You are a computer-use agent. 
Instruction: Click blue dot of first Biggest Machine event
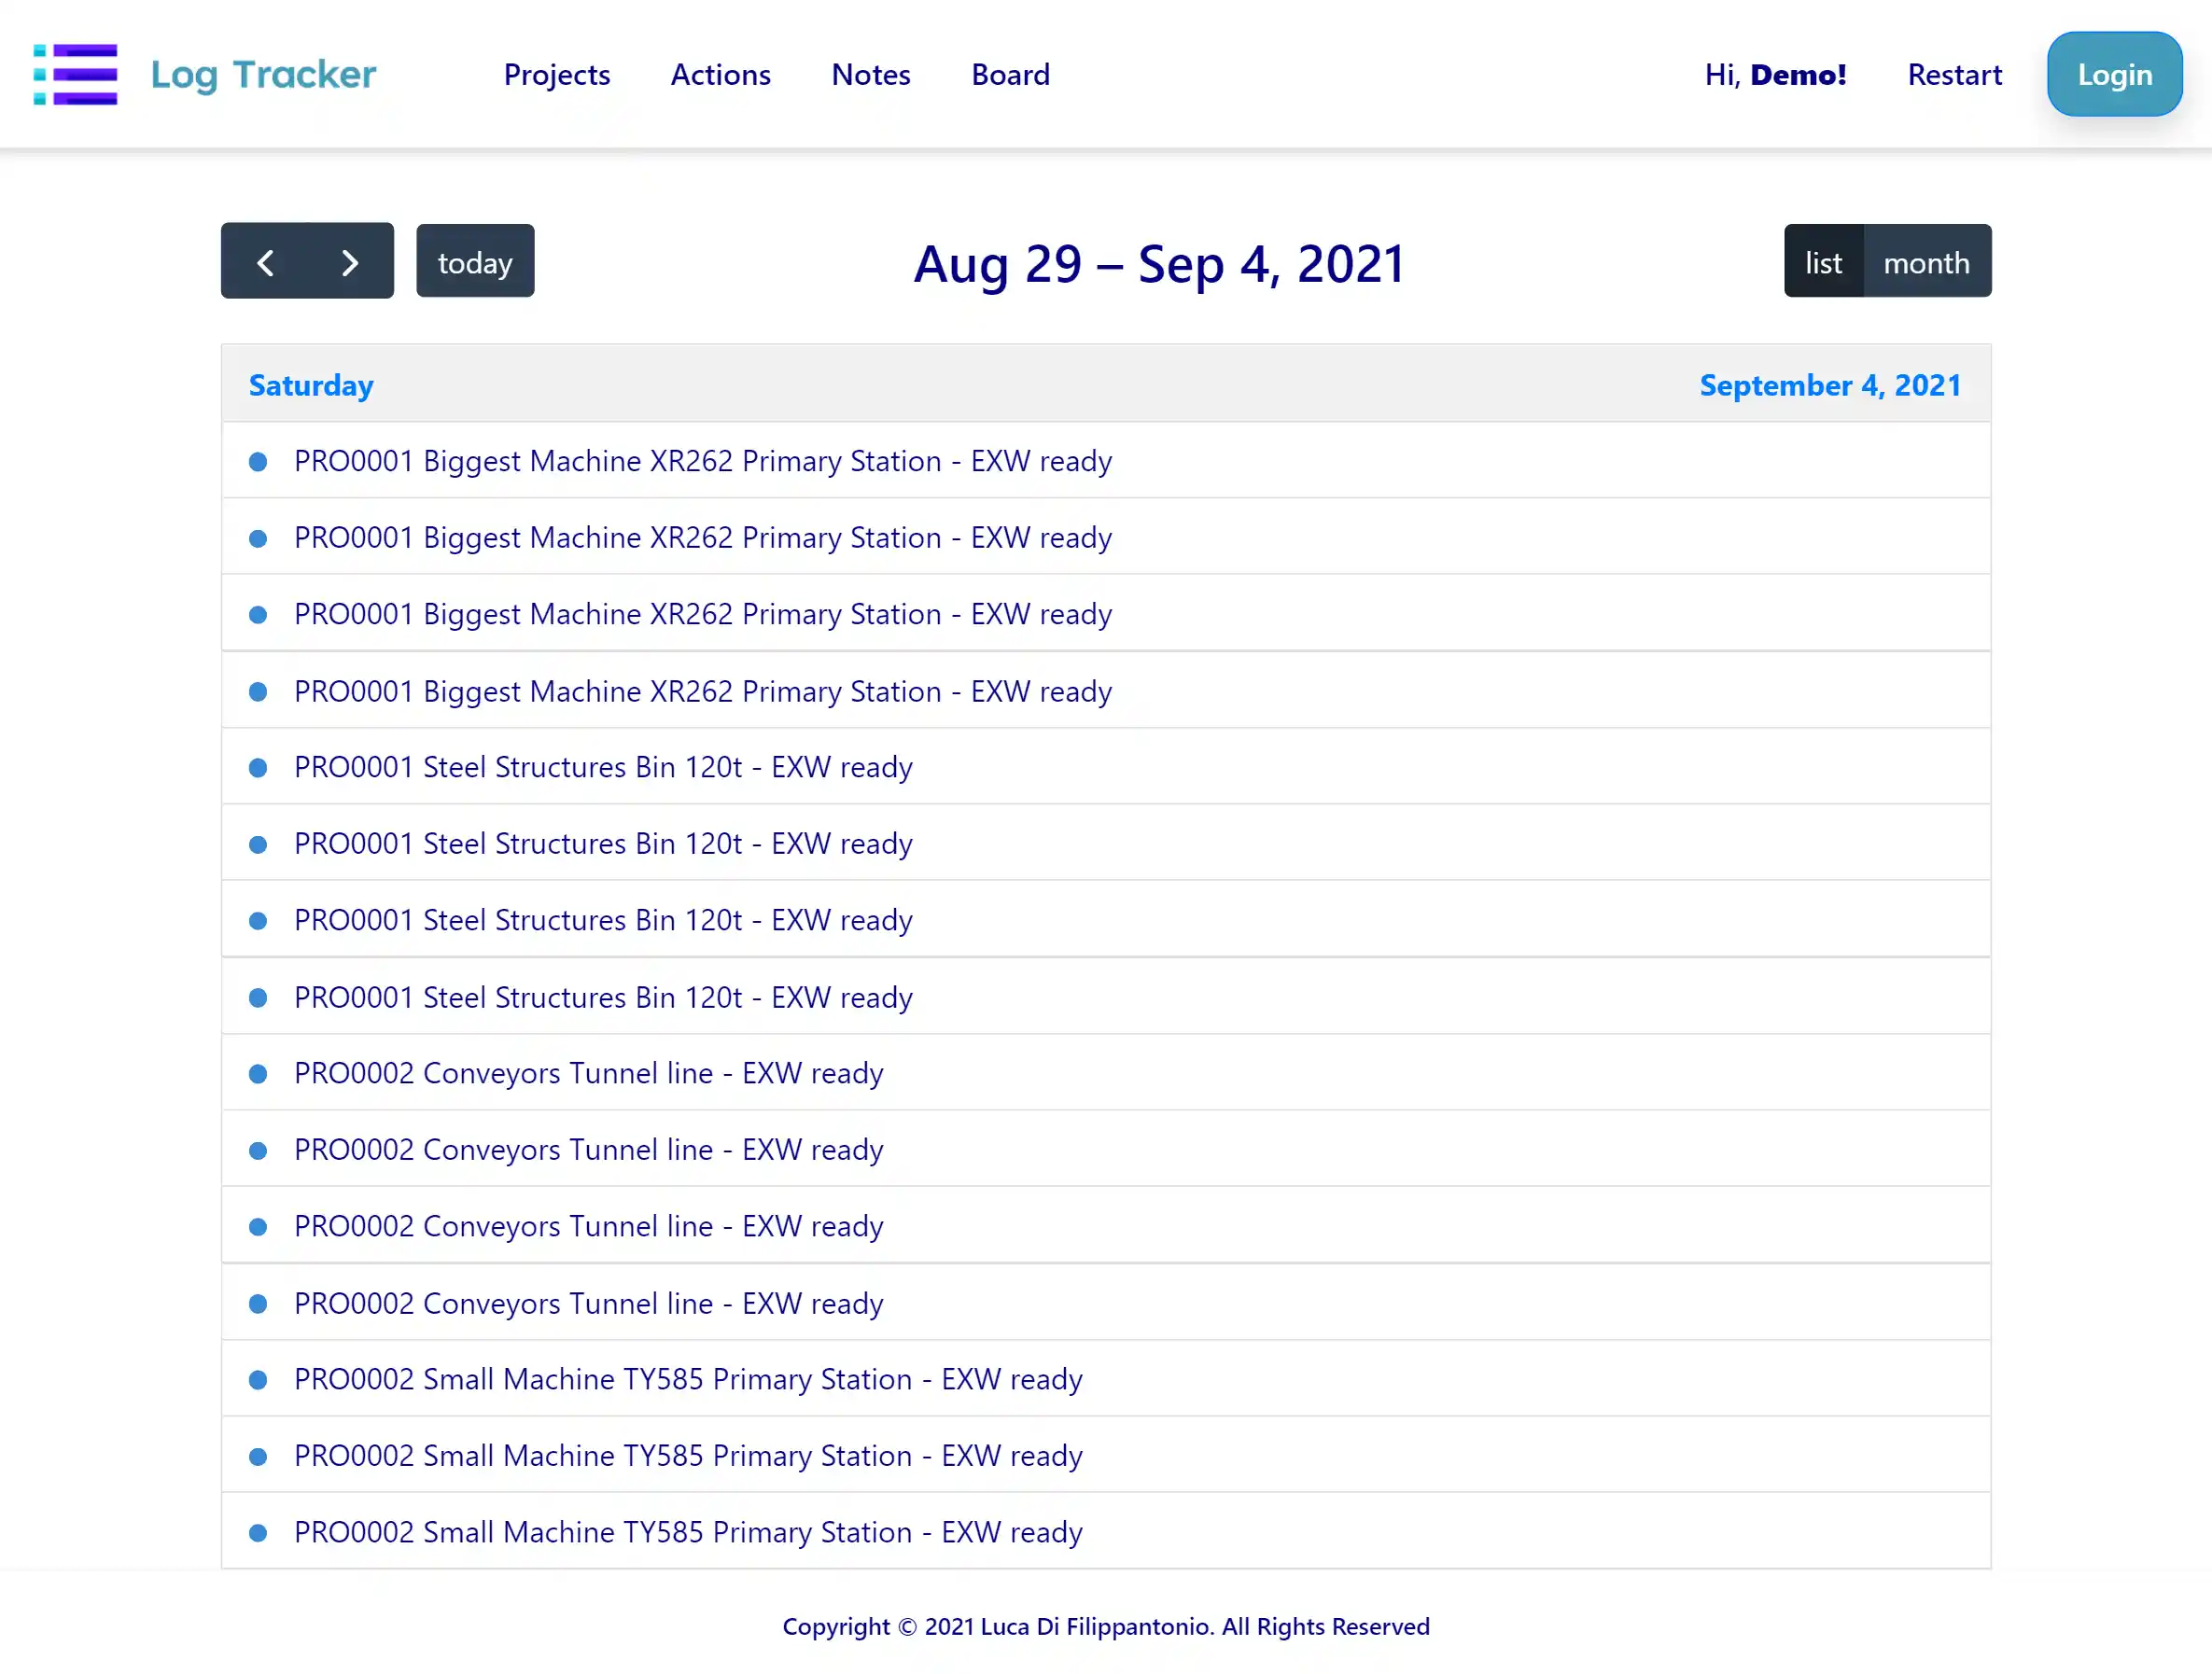tap(258, 462)
